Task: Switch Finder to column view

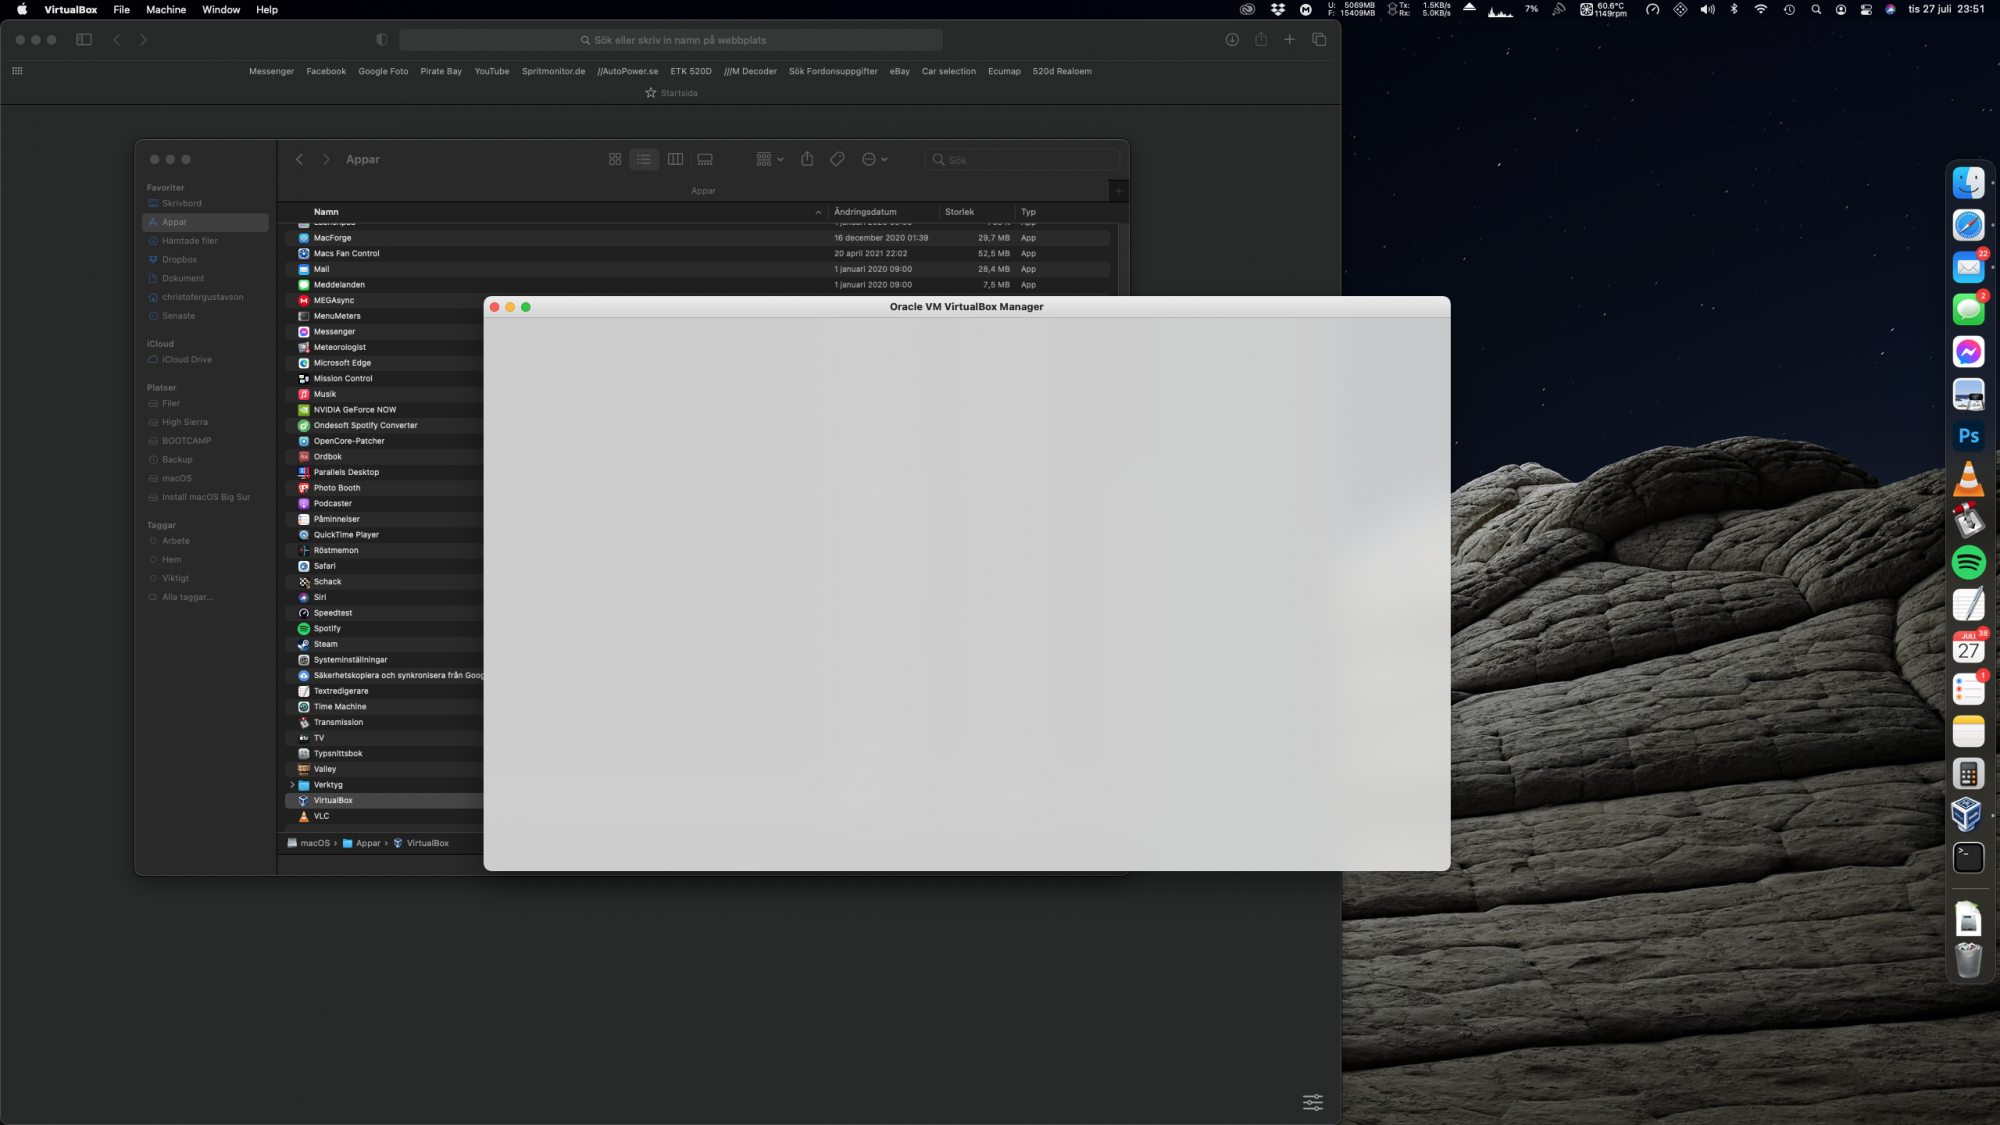Action: [675, 159]
